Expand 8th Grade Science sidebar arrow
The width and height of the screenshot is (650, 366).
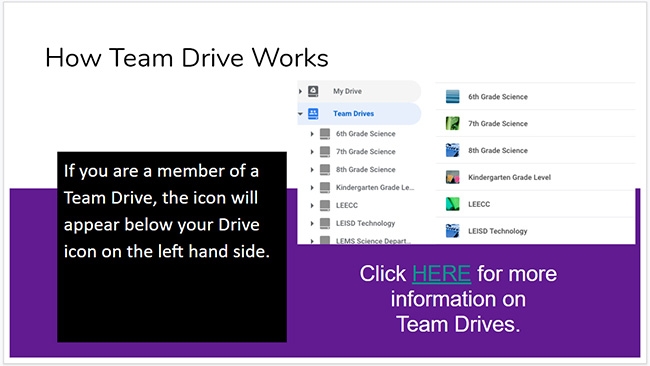[x=312, y=170]
